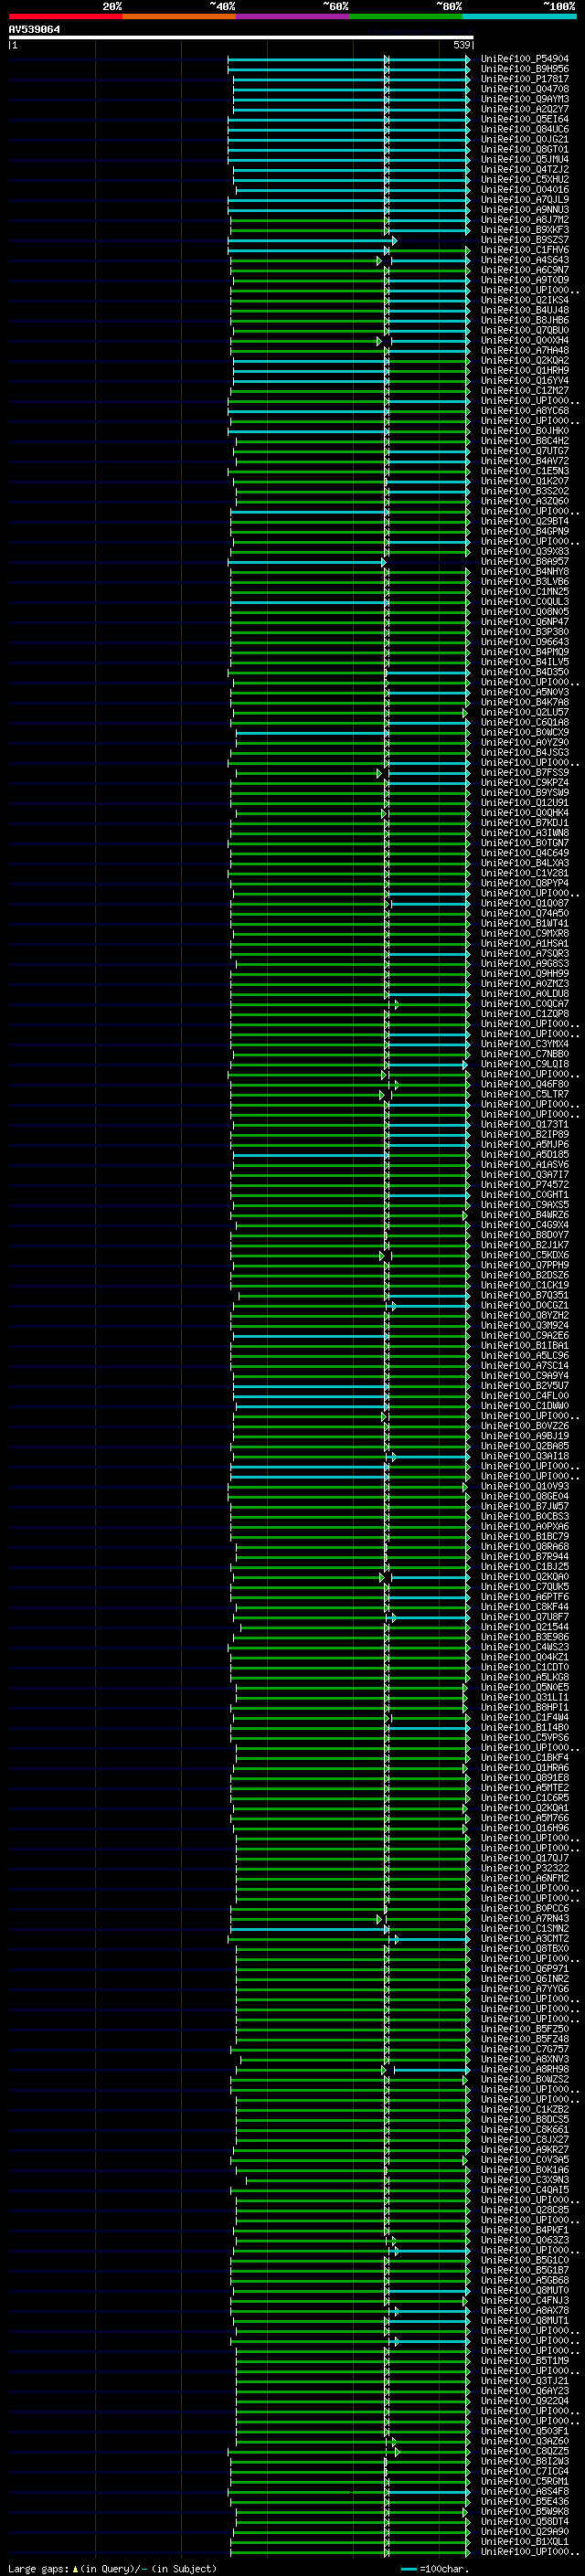Select UniRef100_B4NHY8 hit

pyautogui.click(x=525, y=572)
